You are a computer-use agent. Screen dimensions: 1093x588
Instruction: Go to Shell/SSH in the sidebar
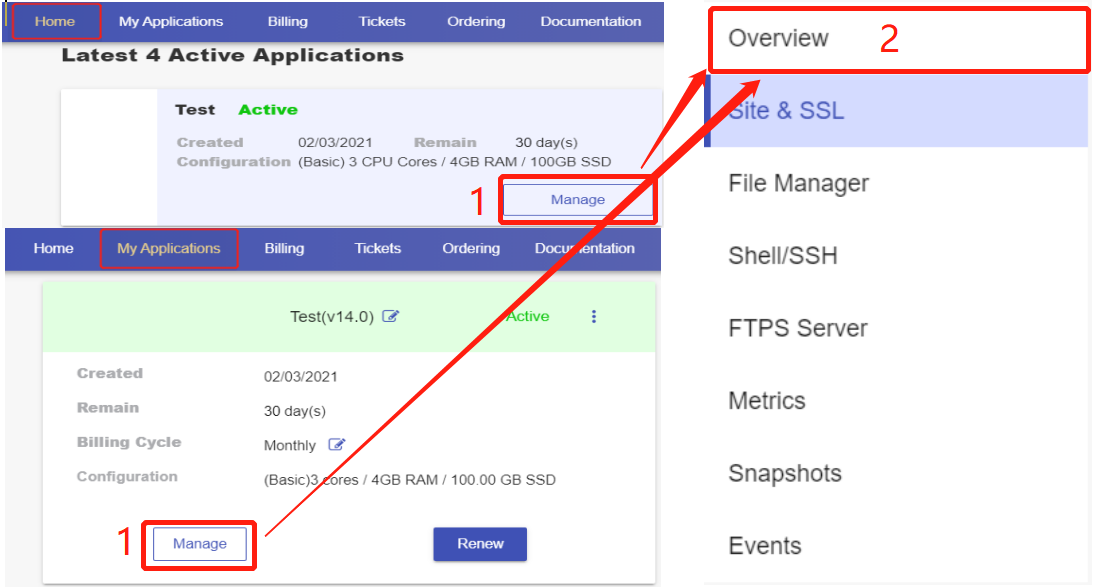[x=782, y=256]
